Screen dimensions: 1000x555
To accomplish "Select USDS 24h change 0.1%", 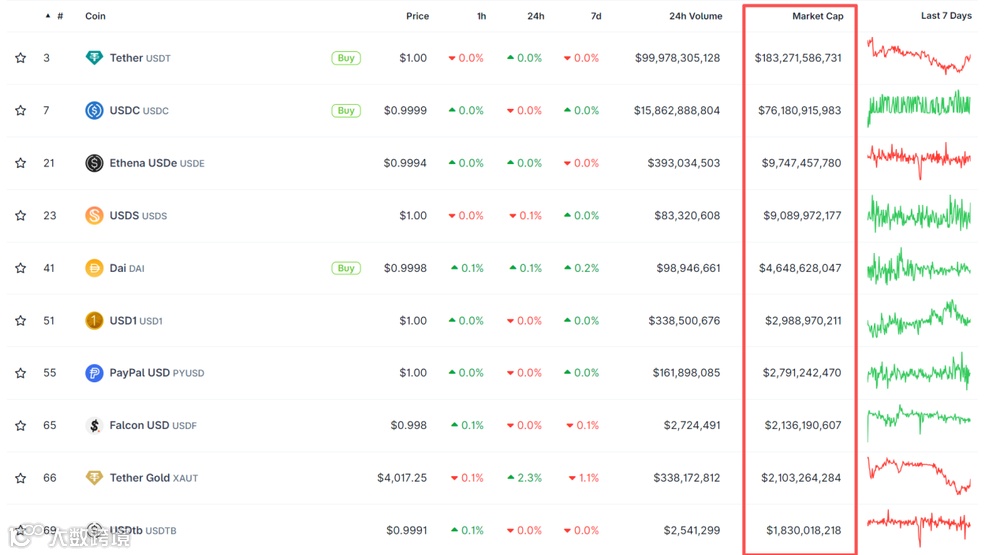I will (x=526, y=216).
